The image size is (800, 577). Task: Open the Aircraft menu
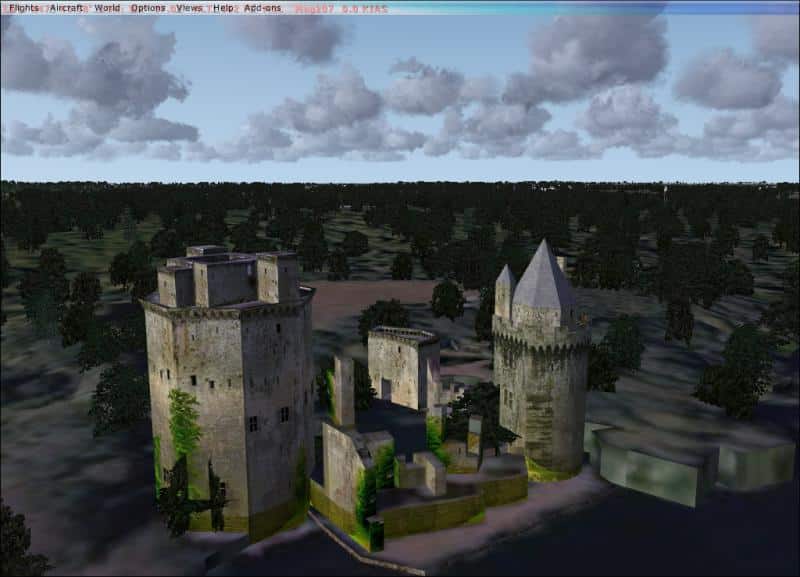[x=66, y=7]
